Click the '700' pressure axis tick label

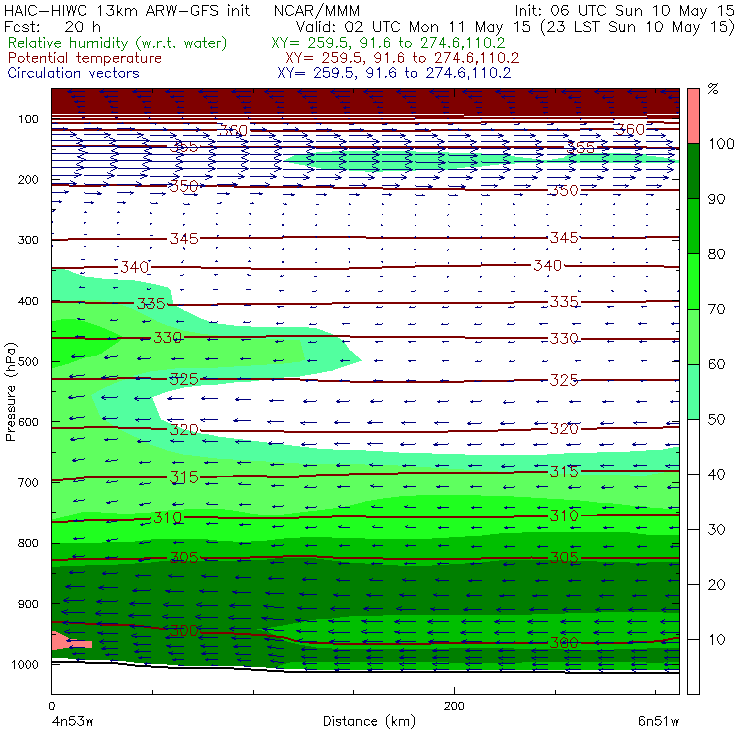click(x=28, y=483)
